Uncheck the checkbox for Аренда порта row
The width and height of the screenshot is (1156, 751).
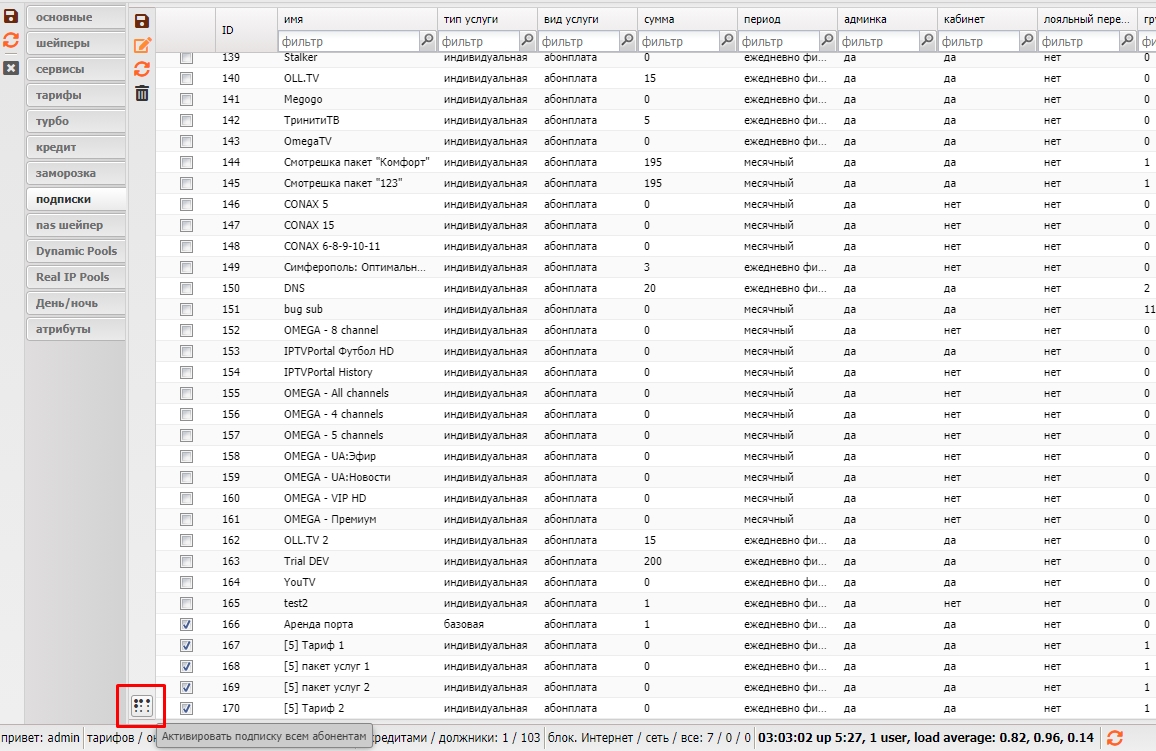tap(186, 624)
